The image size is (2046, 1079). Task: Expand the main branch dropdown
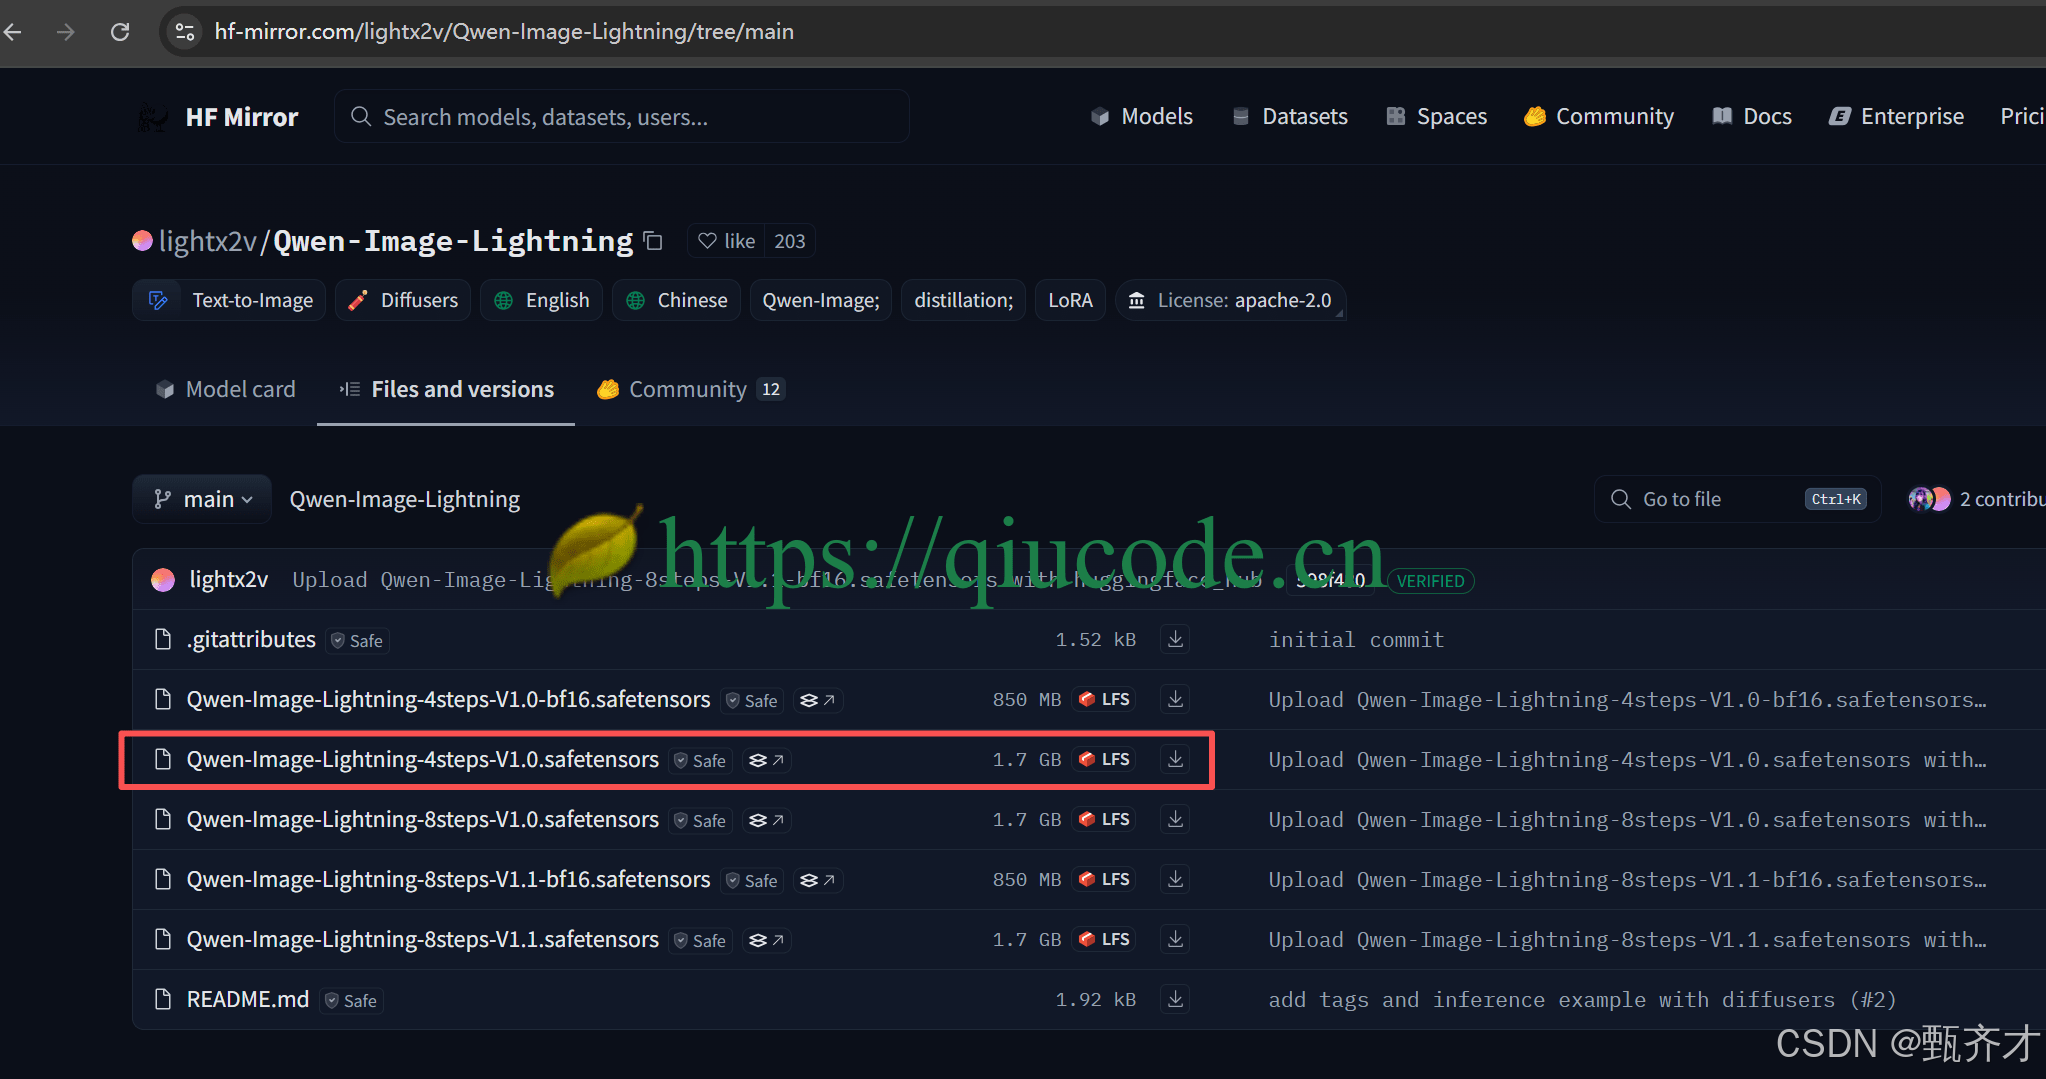click(202, 499)
